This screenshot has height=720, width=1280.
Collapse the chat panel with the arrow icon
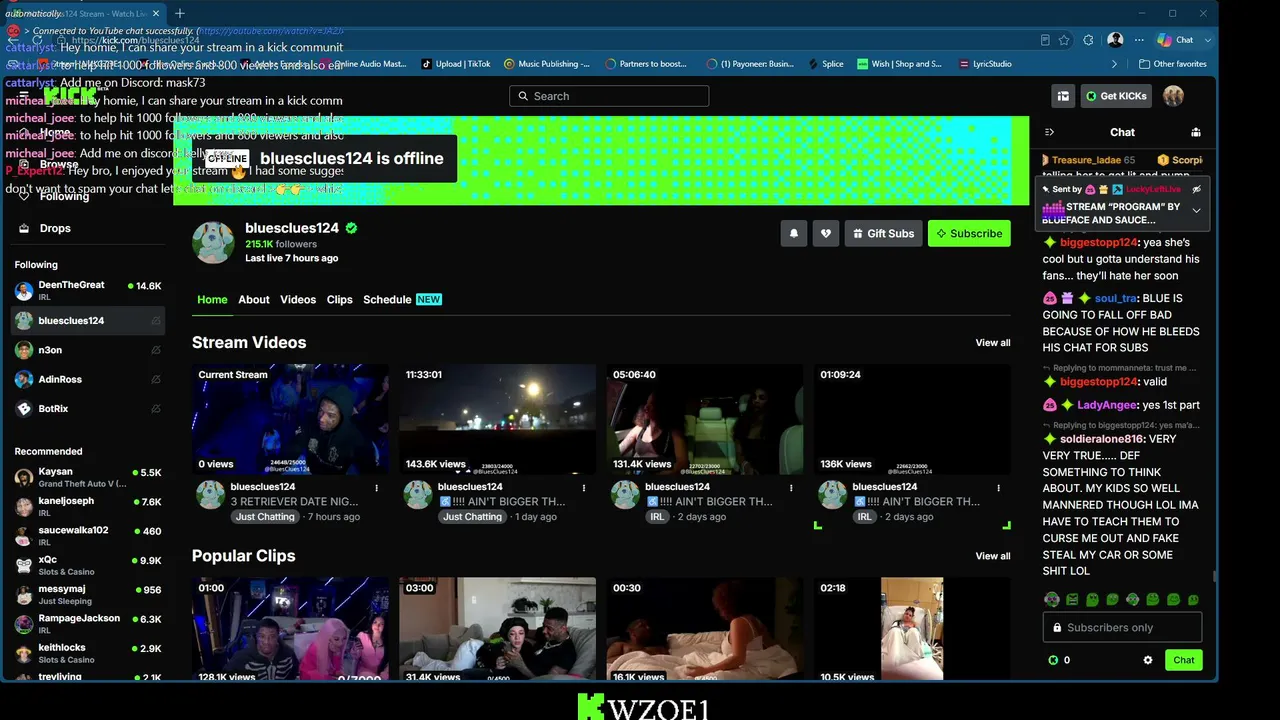coord(1049,132)
